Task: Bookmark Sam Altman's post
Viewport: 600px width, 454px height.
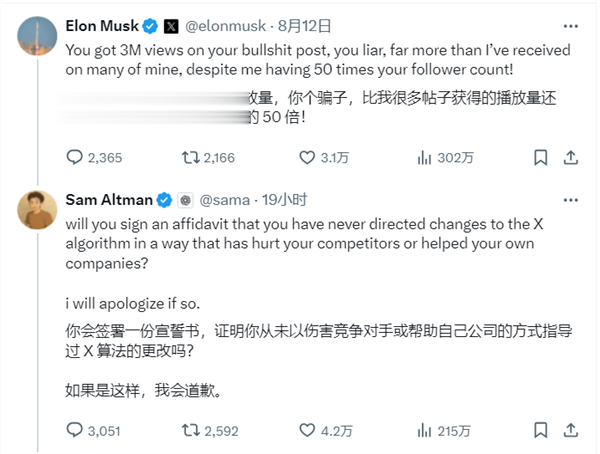Action: coord(541,430)
